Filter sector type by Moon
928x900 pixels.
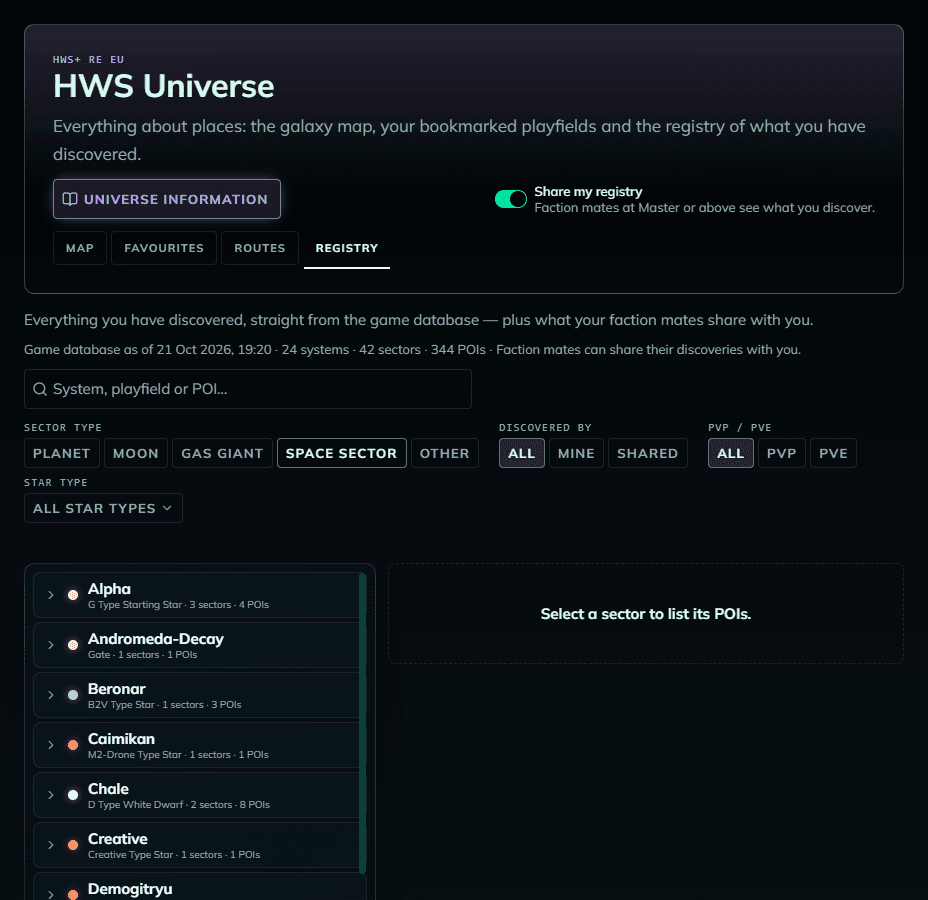[136, 453]
